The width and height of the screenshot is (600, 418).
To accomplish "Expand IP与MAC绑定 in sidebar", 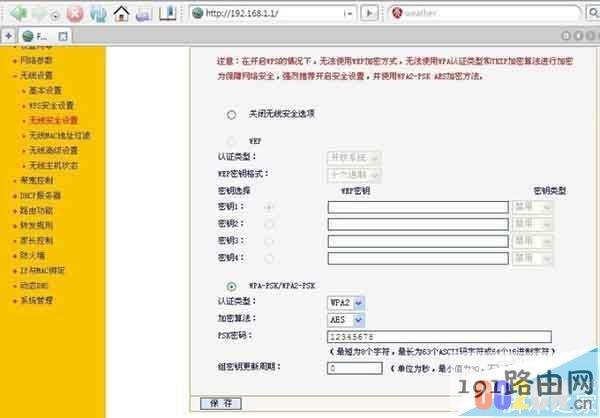I will [42, 270].
